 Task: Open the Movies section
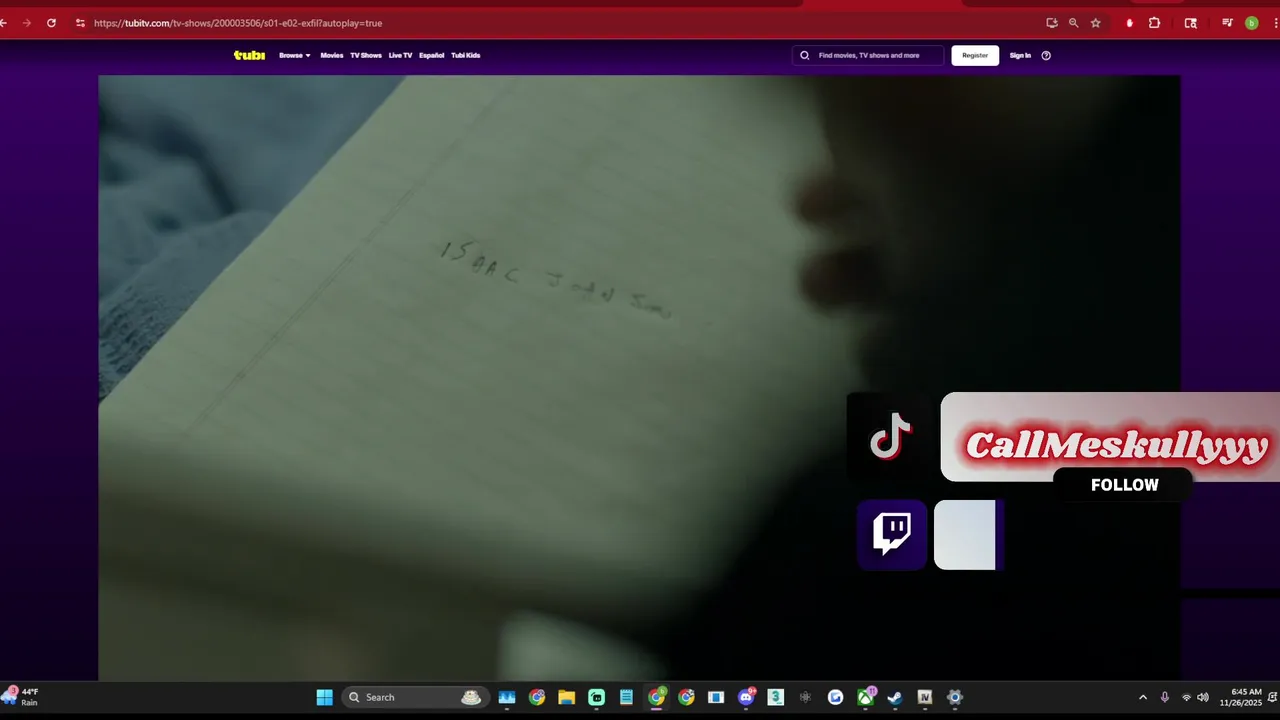point(331,55)
